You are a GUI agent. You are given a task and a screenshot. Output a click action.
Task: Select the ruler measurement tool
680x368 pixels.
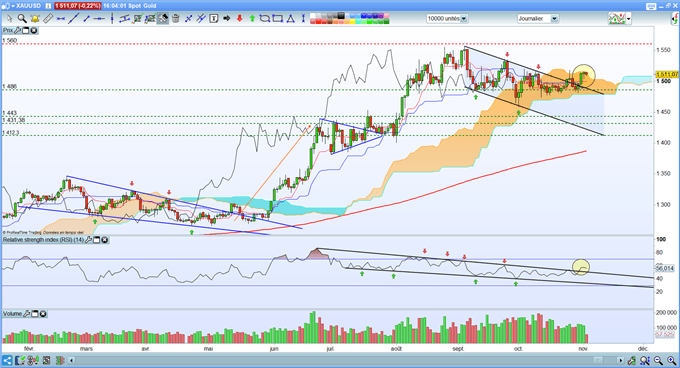click(x=48, y=19)
